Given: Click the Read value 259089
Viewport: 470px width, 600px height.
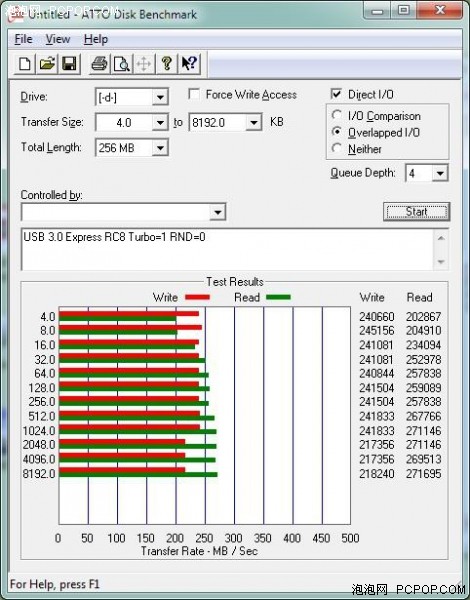Looking at the screenshot, I should pos(424,388).
